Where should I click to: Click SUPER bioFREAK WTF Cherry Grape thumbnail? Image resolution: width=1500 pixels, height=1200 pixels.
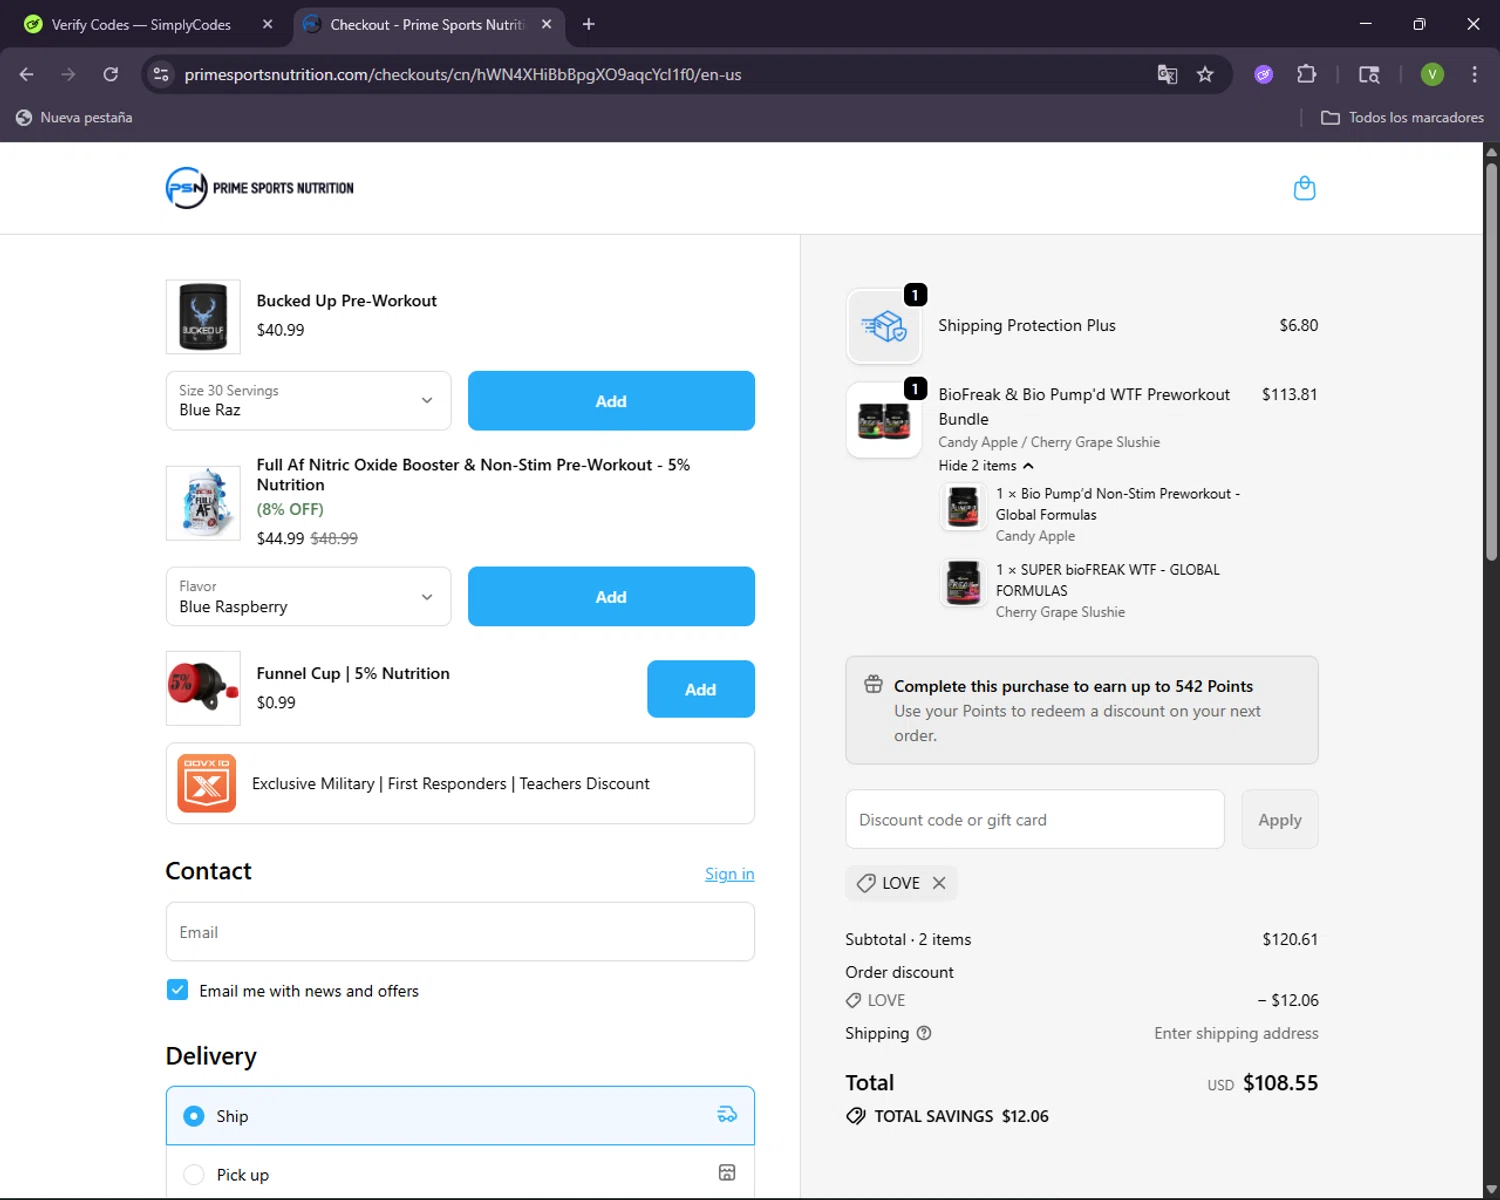point(963,583)
